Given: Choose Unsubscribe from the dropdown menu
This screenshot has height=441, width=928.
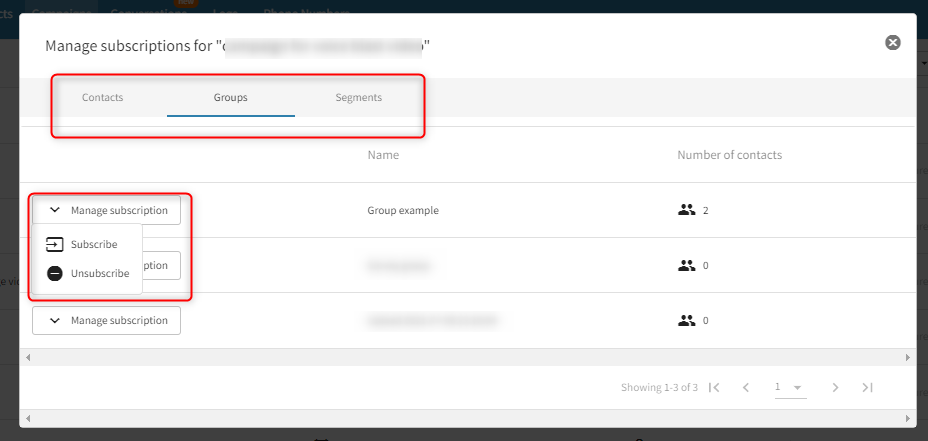Looking at the screenshot, I should [99, 273].
